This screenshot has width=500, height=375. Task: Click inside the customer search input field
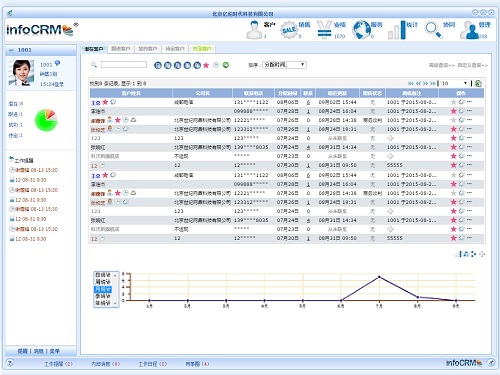124,65
